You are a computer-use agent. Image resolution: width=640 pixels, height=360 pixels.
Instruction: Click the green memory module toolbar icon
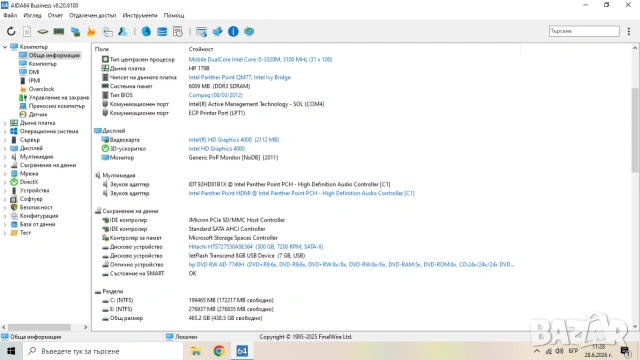tap(59, 31)
